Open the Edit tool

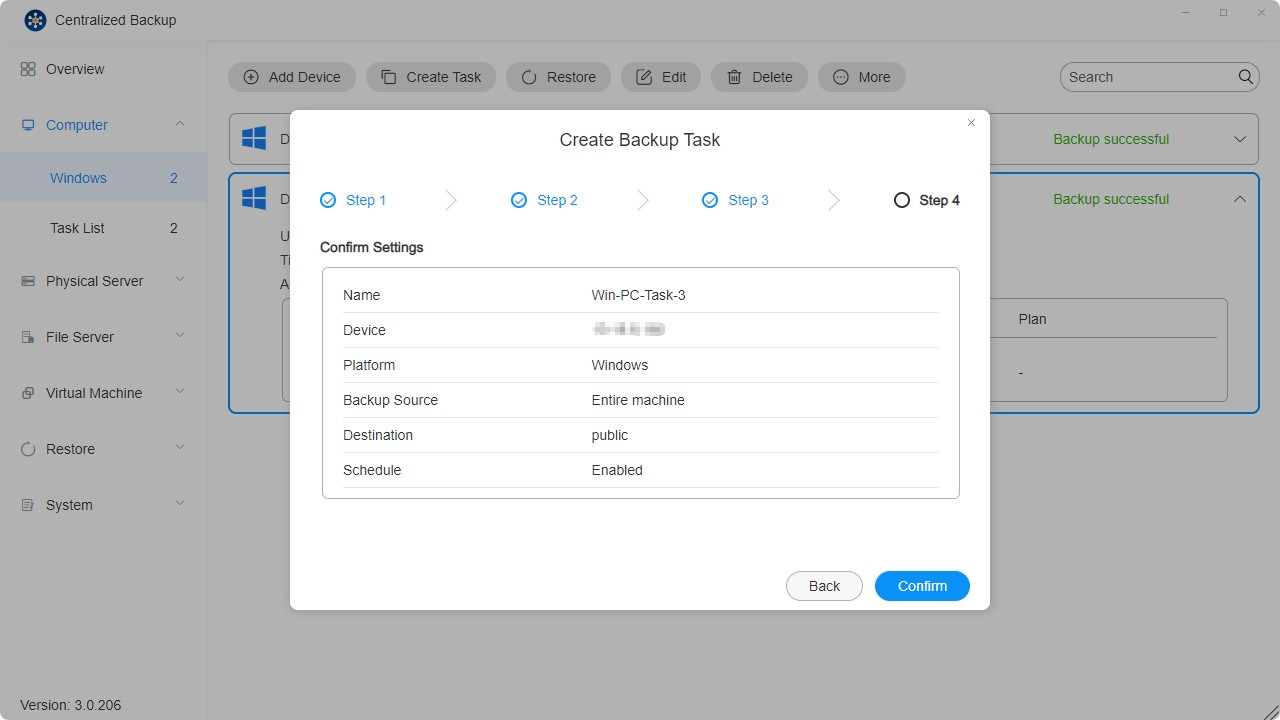pyautogui.click(x=644, y=77)
